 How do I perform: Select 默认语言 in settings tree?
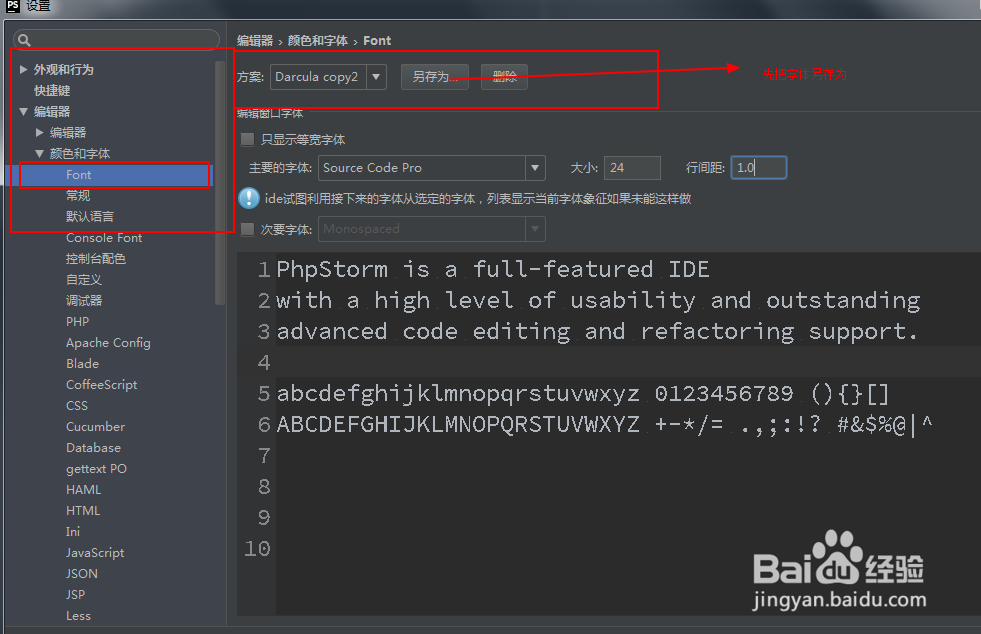tap(90, 217)
